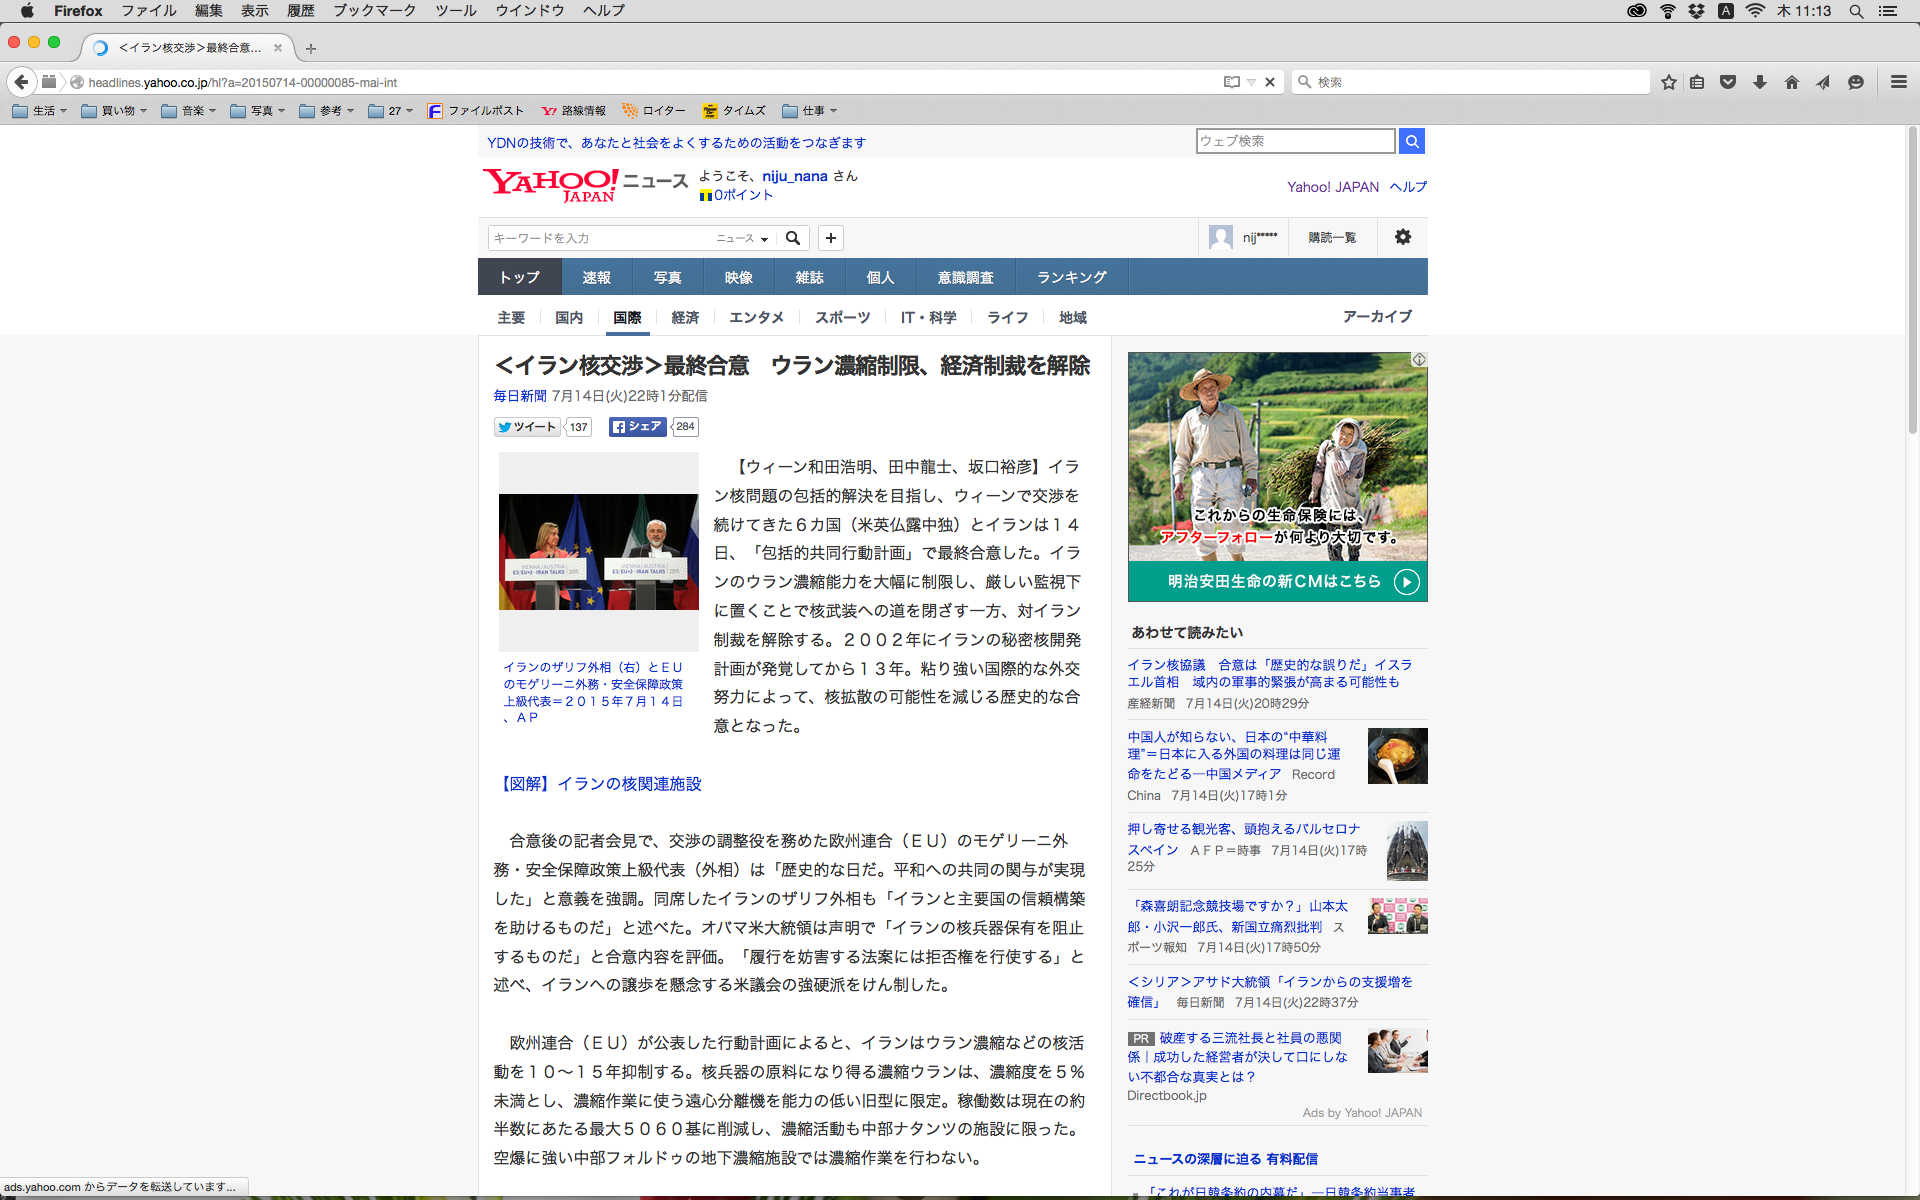Save page to Pocket
Screen dimensions: 1920x1200
tap(1727, 83)
